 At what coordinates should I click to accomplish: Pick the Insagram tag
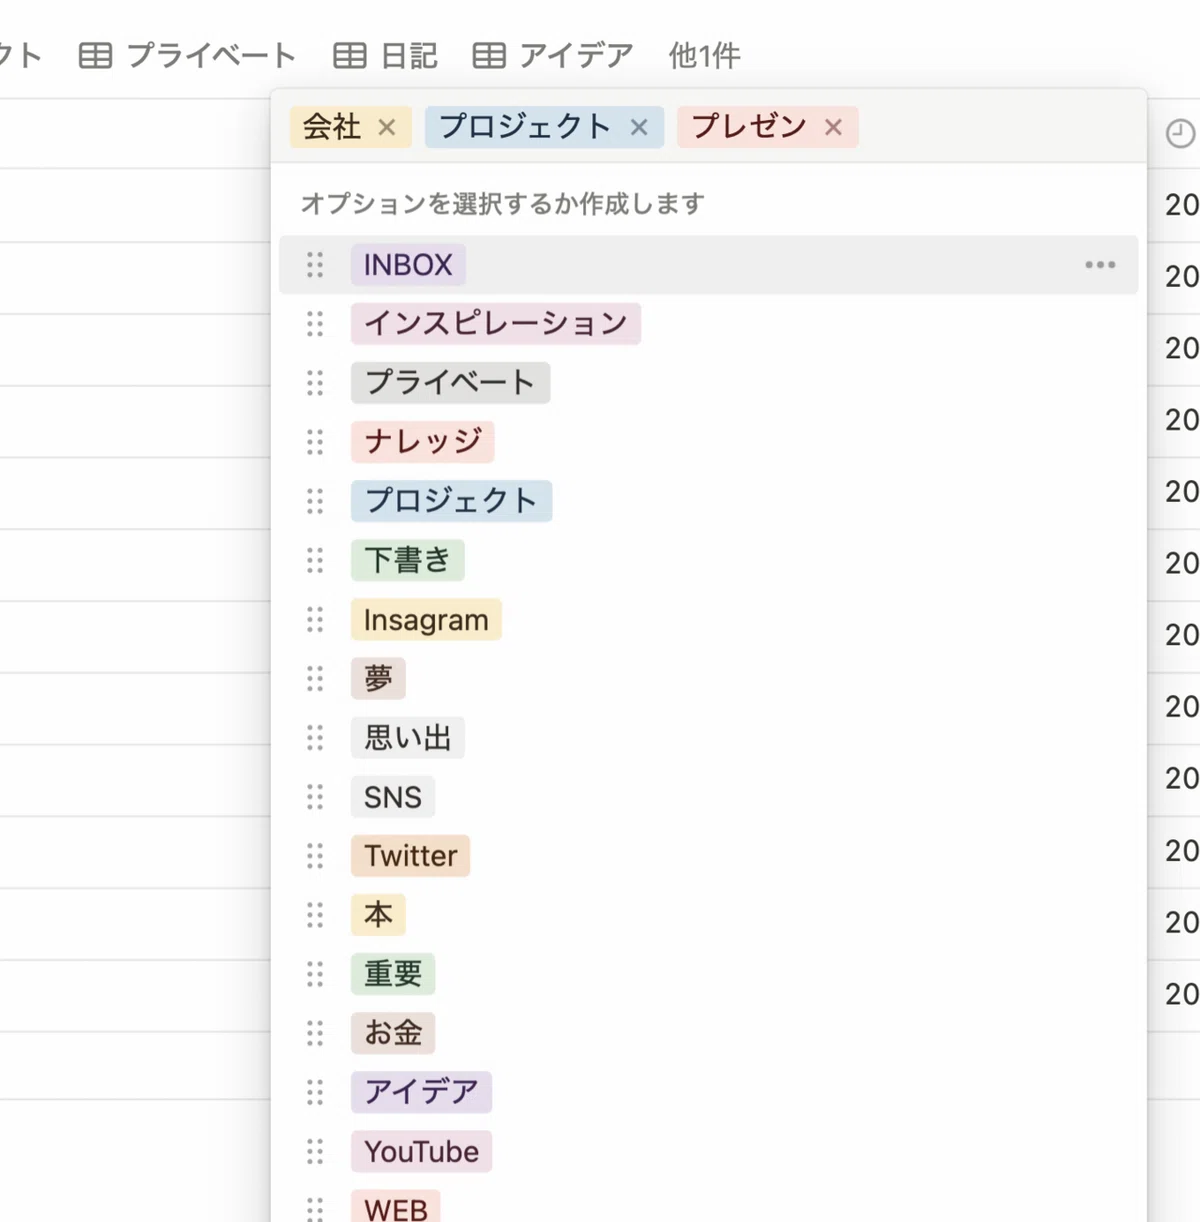426,620
